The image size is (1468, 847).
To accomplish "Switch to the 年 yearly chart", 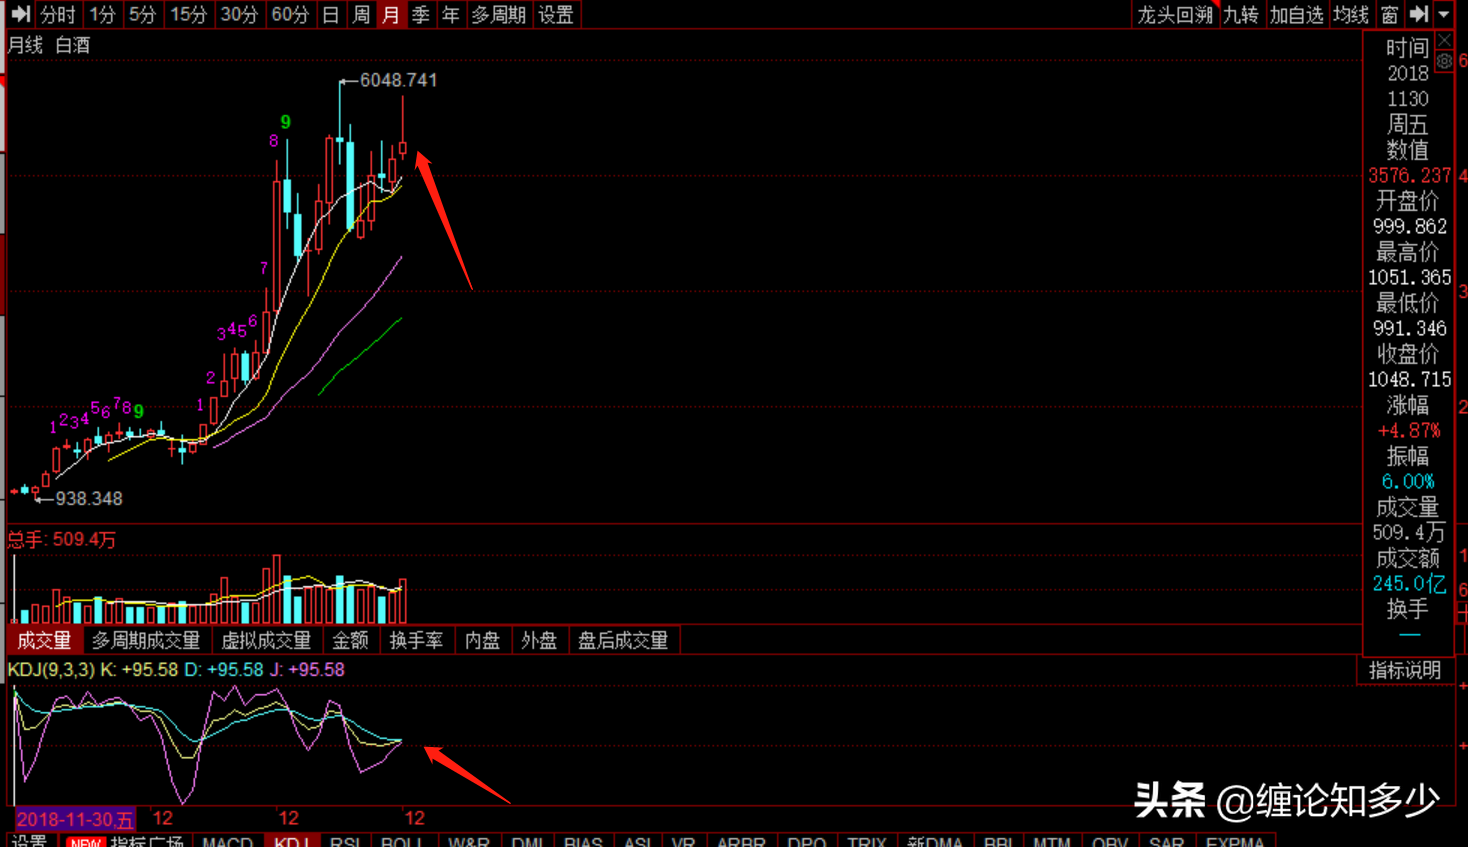I will point(451,15).
